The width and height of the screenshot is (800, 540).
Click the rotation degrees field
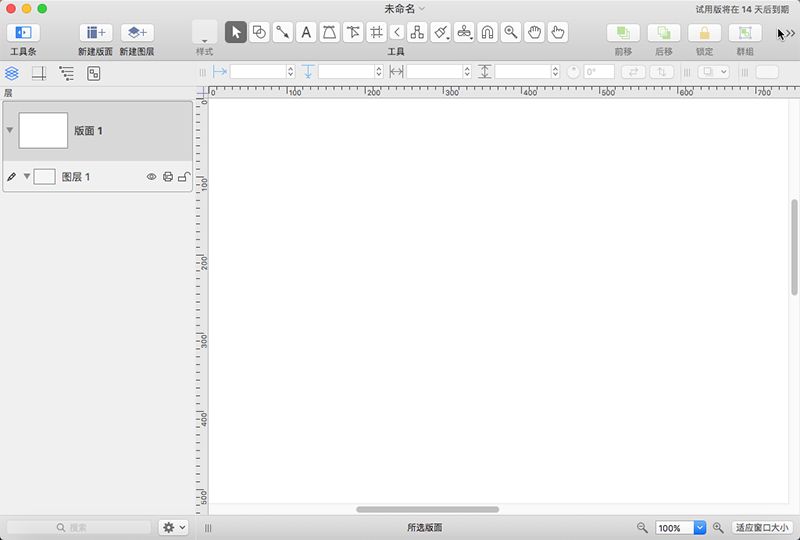[599, 72]
